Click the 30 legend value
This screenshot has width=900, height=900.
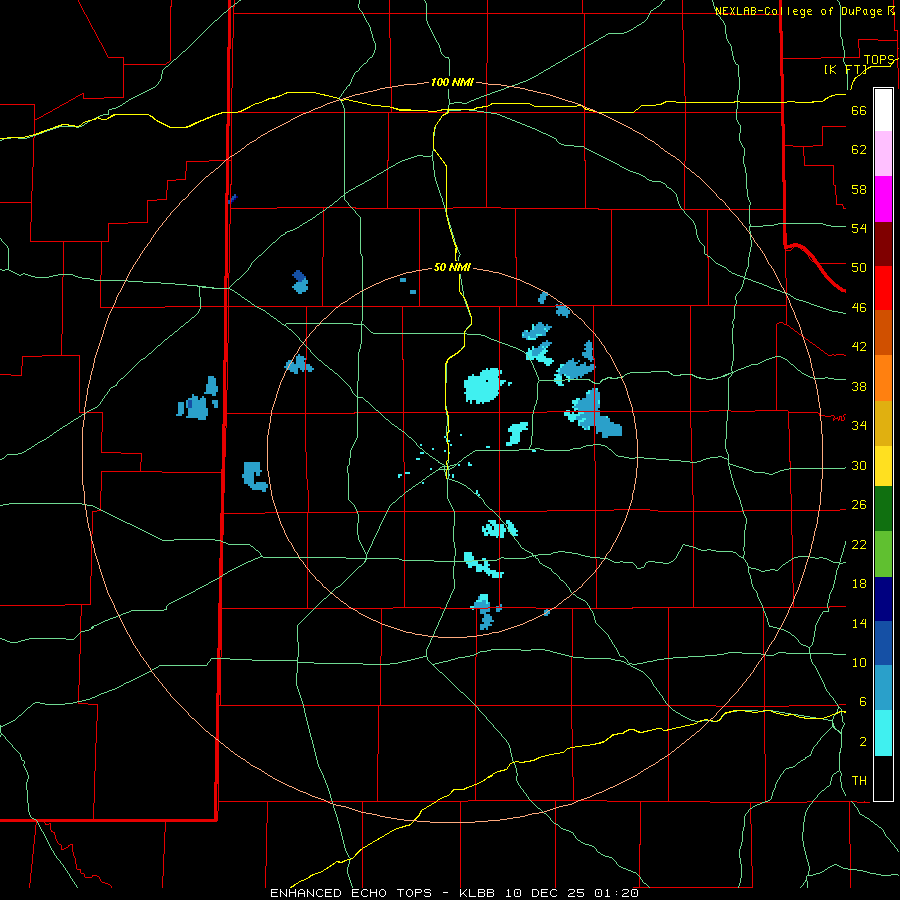coord(859,465)
